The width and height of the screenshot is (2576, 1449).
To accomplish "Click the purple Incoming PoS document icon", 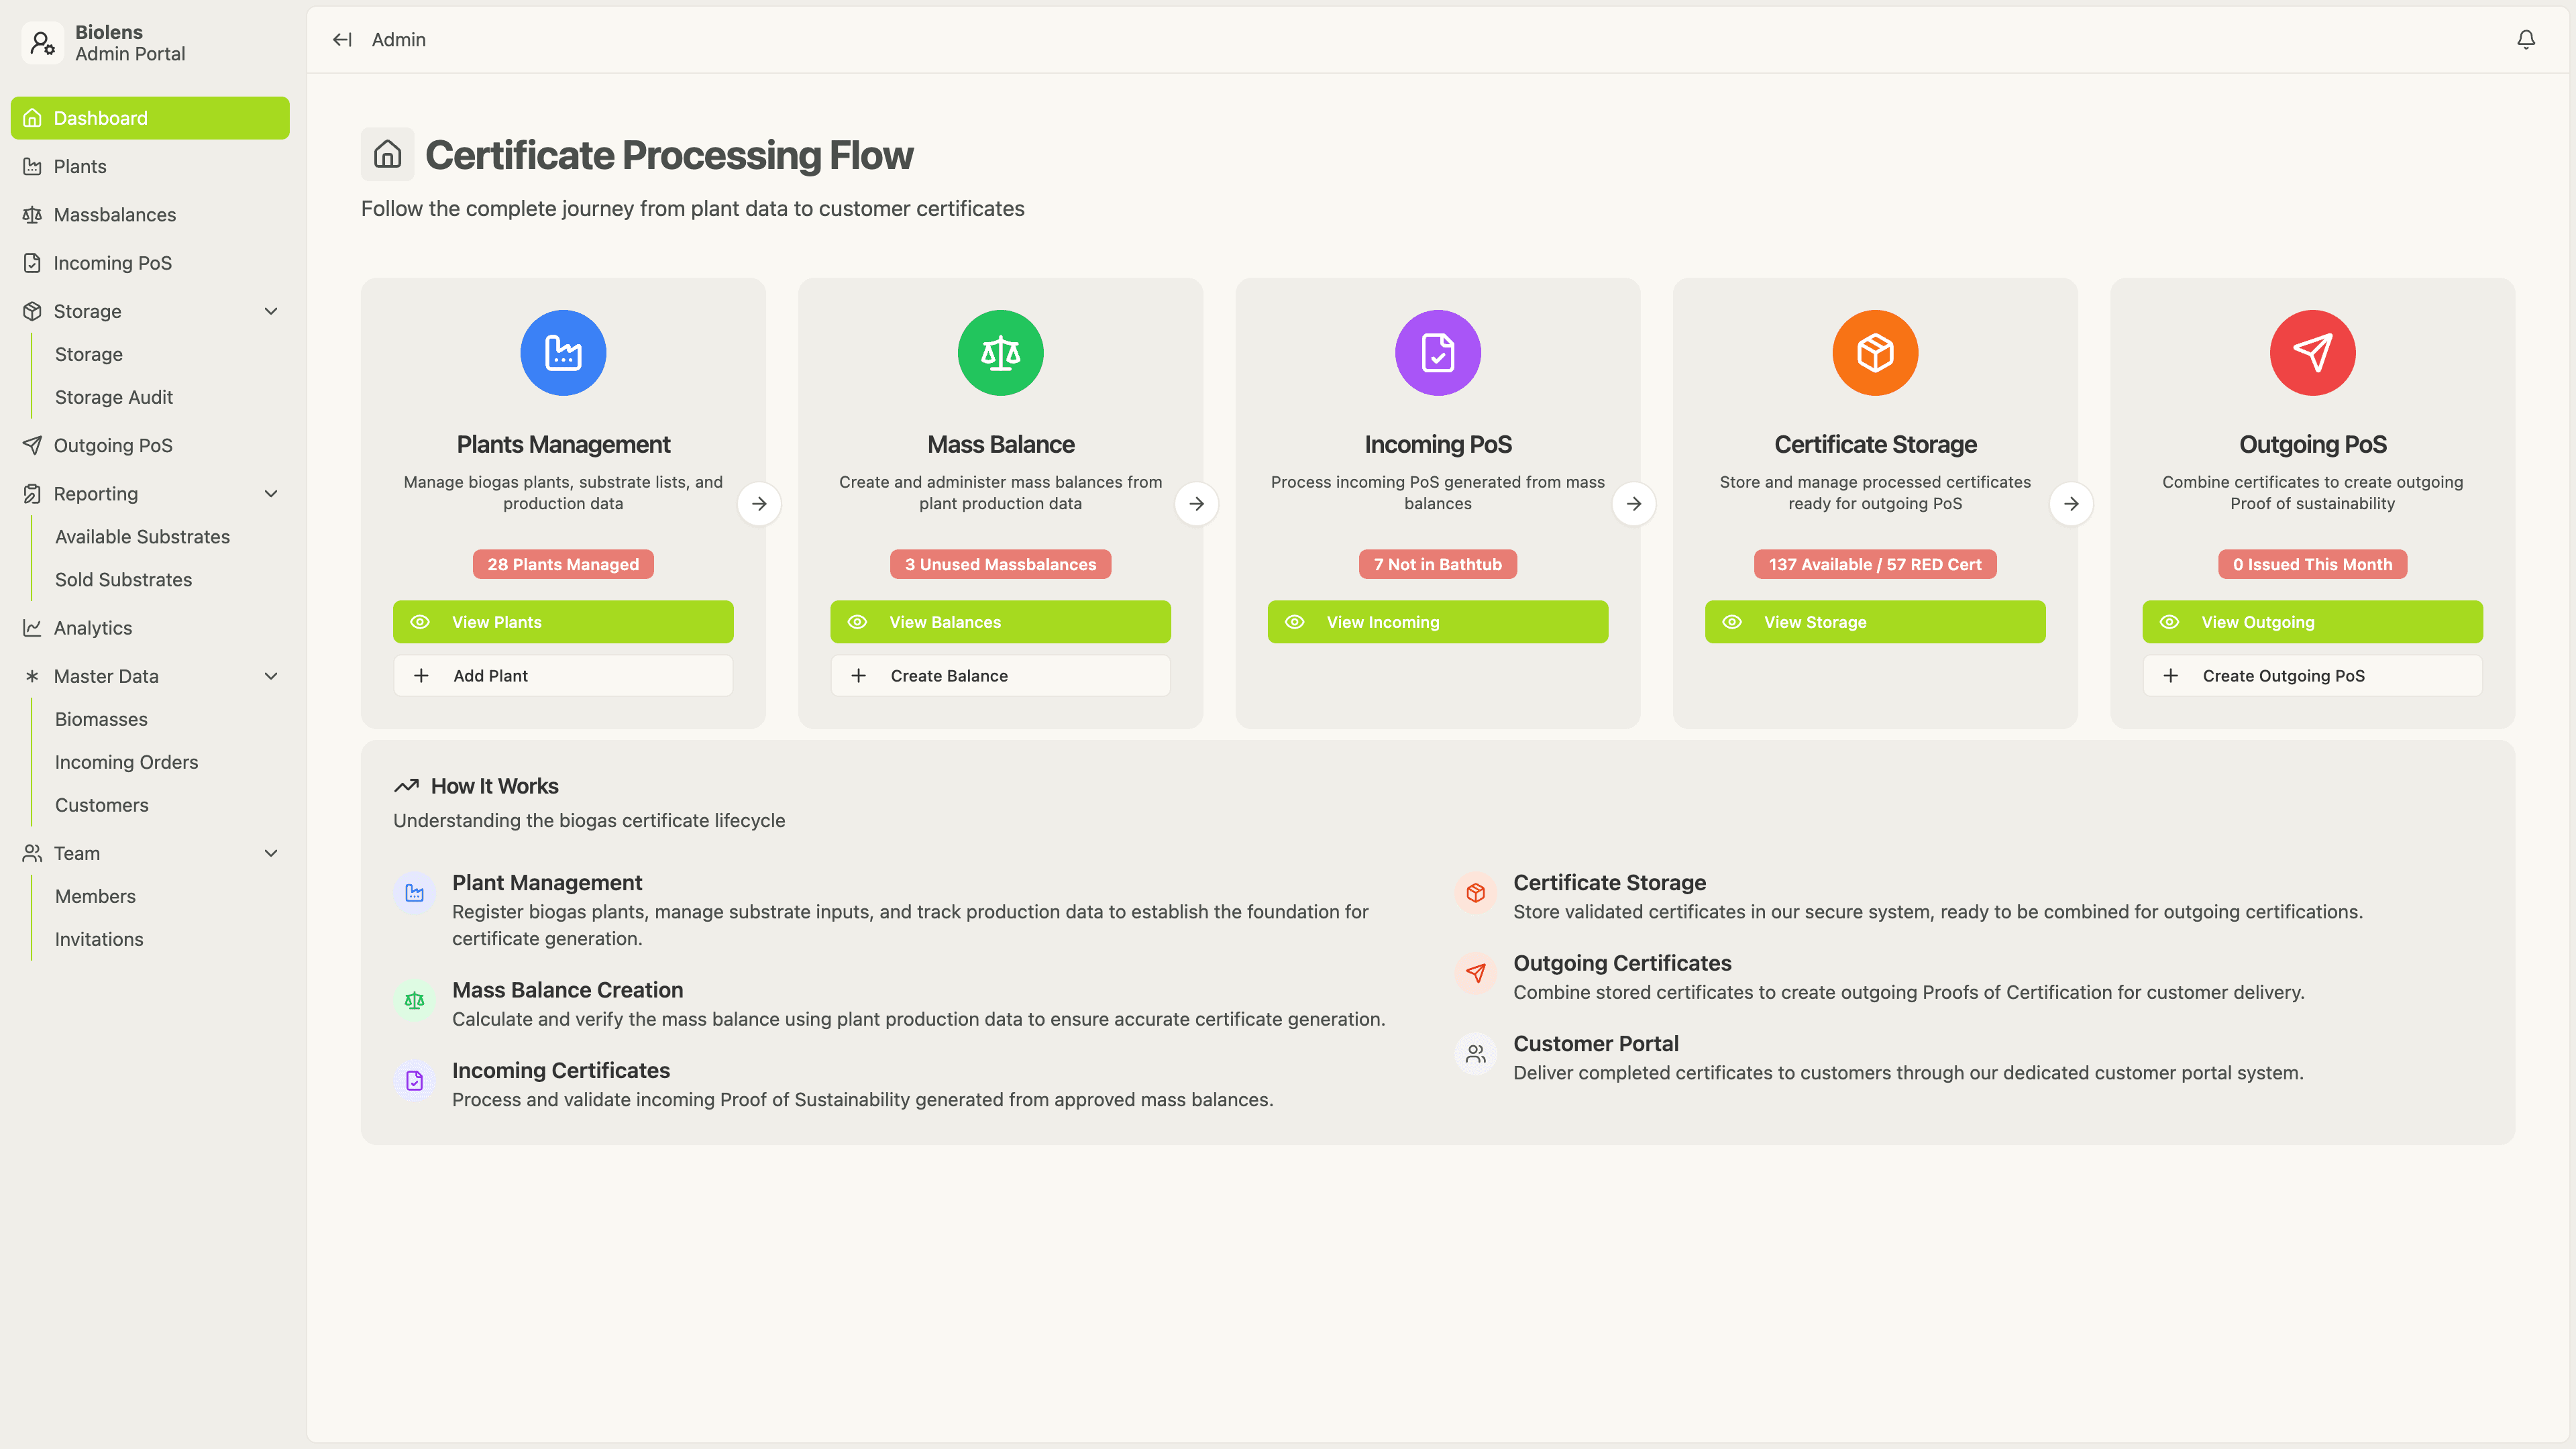I will [1437, 352].
